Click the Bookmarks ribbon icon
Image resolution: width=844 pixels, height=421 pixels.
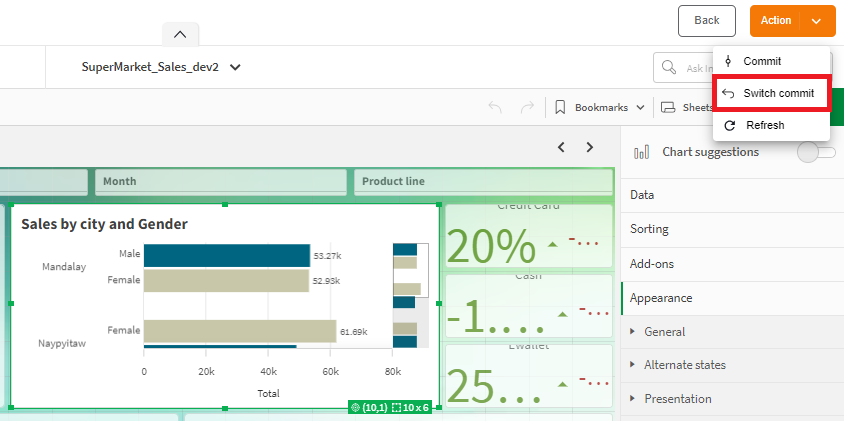[x=560, y=107]
